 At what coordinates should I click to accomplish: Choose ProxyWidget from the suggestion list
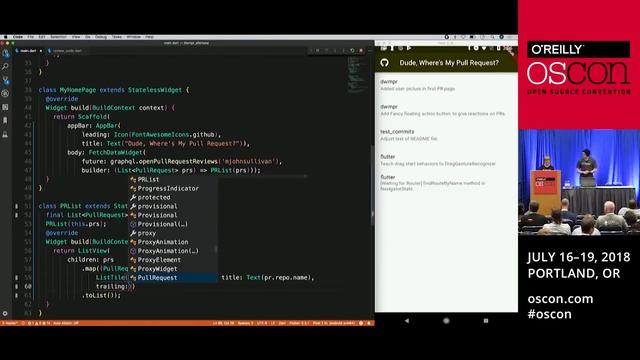[x=173, y=269]
